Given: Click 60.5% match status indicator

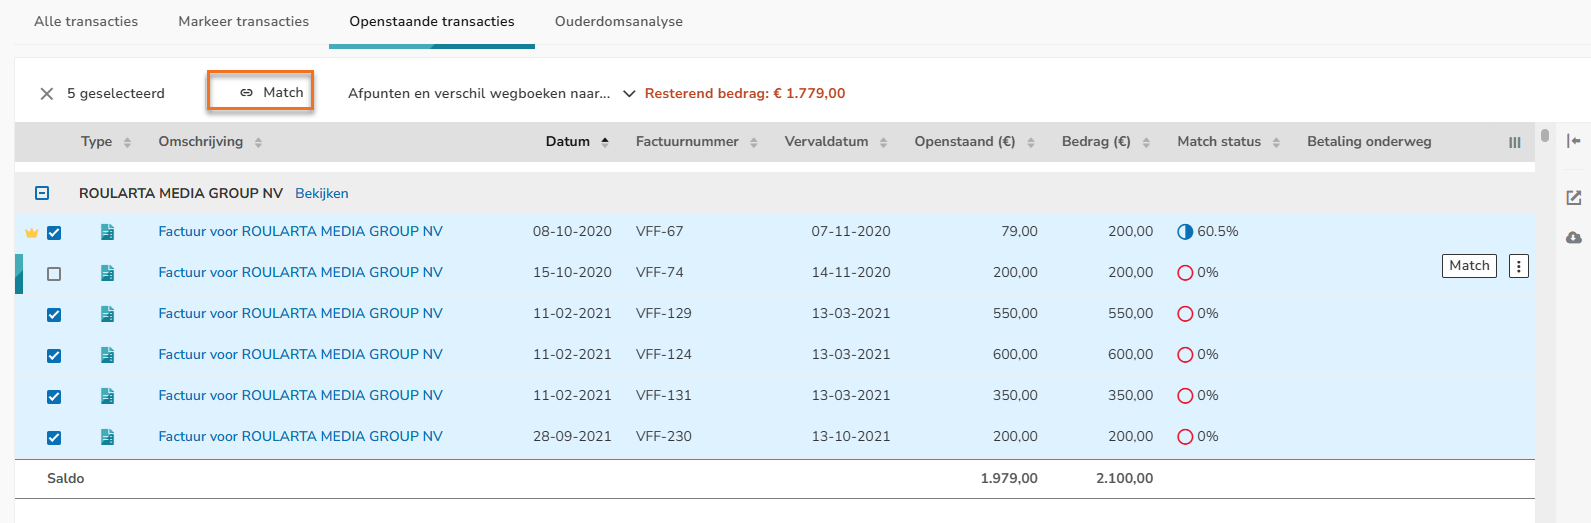Looking at the screenshot, I should pos(1208,231).
